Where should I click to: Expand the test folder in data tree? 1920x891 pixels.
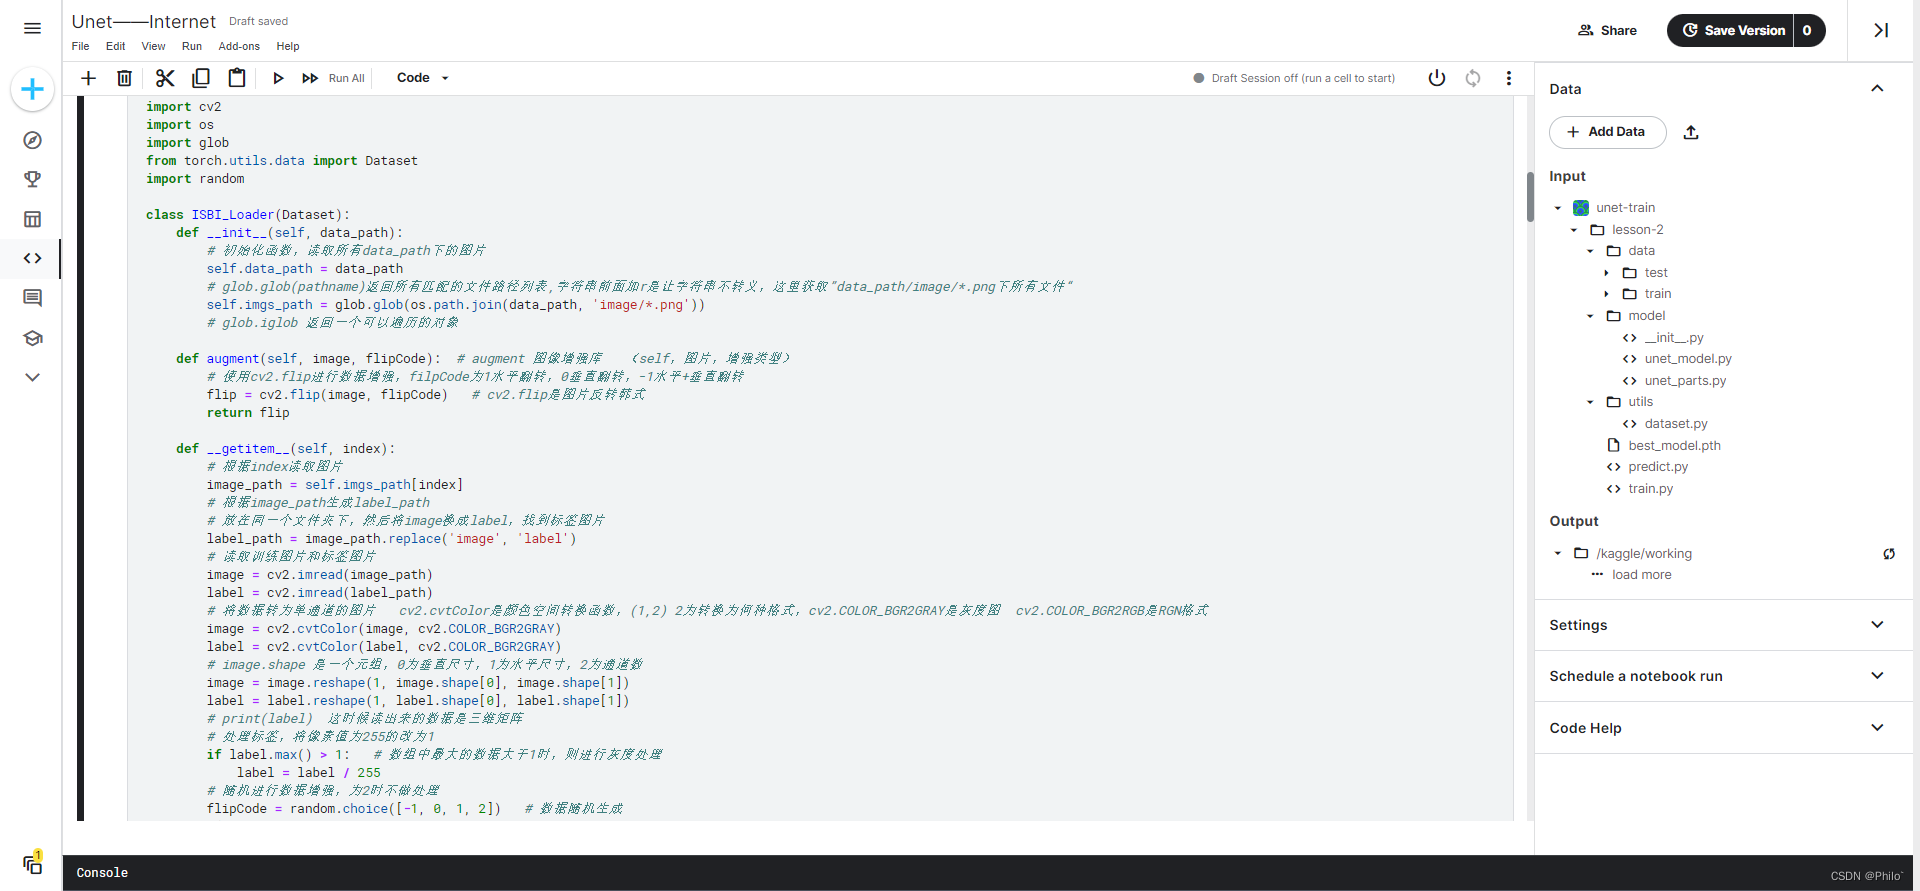click(x=1607, y=273)
